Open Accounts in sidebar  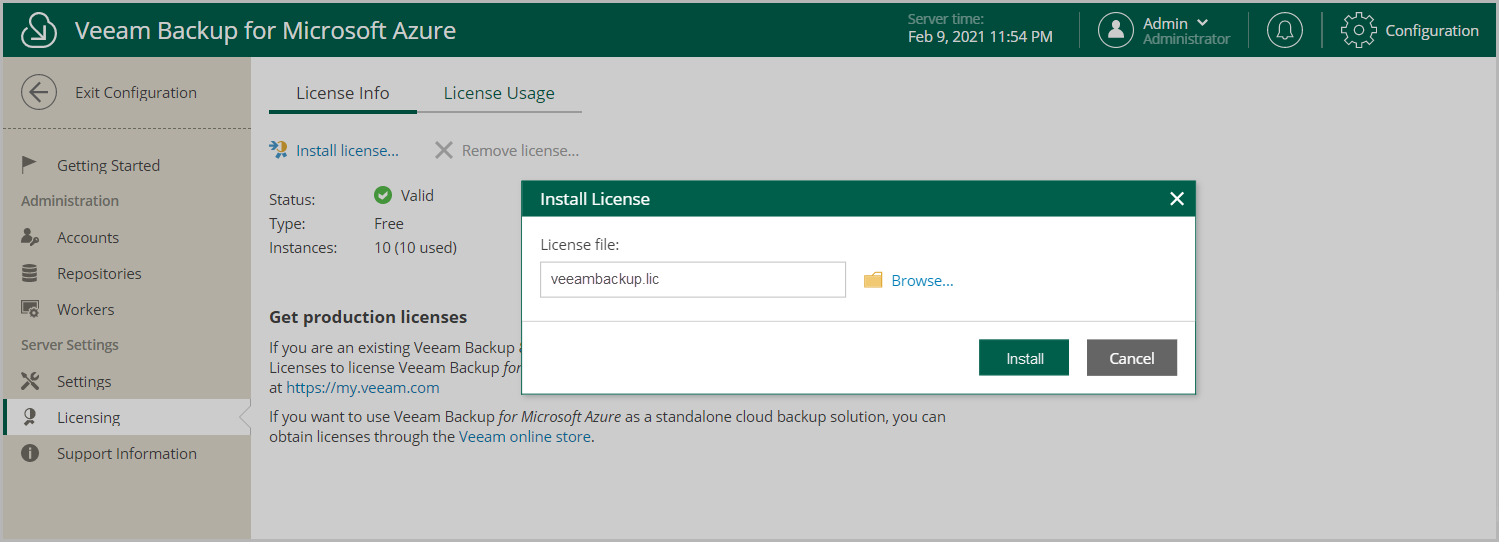pyautogui.click(x=126, y=237)
